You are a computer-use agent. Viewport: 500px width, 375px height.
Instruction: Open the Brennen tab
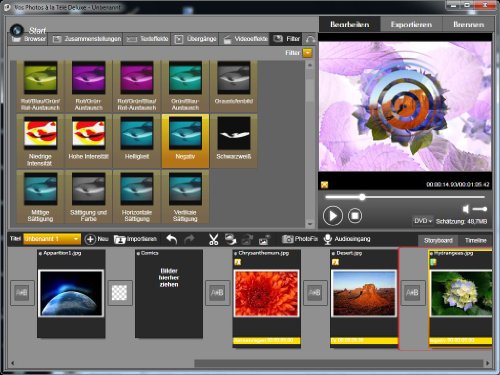click(x=468, y=24)
